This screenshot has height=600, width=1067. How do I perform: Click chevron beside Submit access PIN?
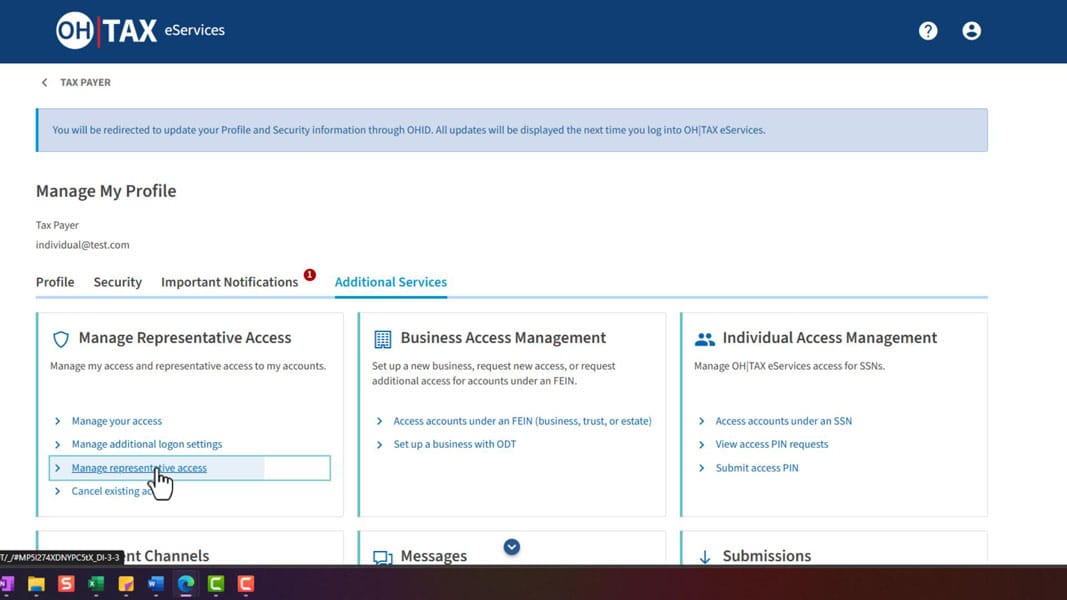click(702, 468)
